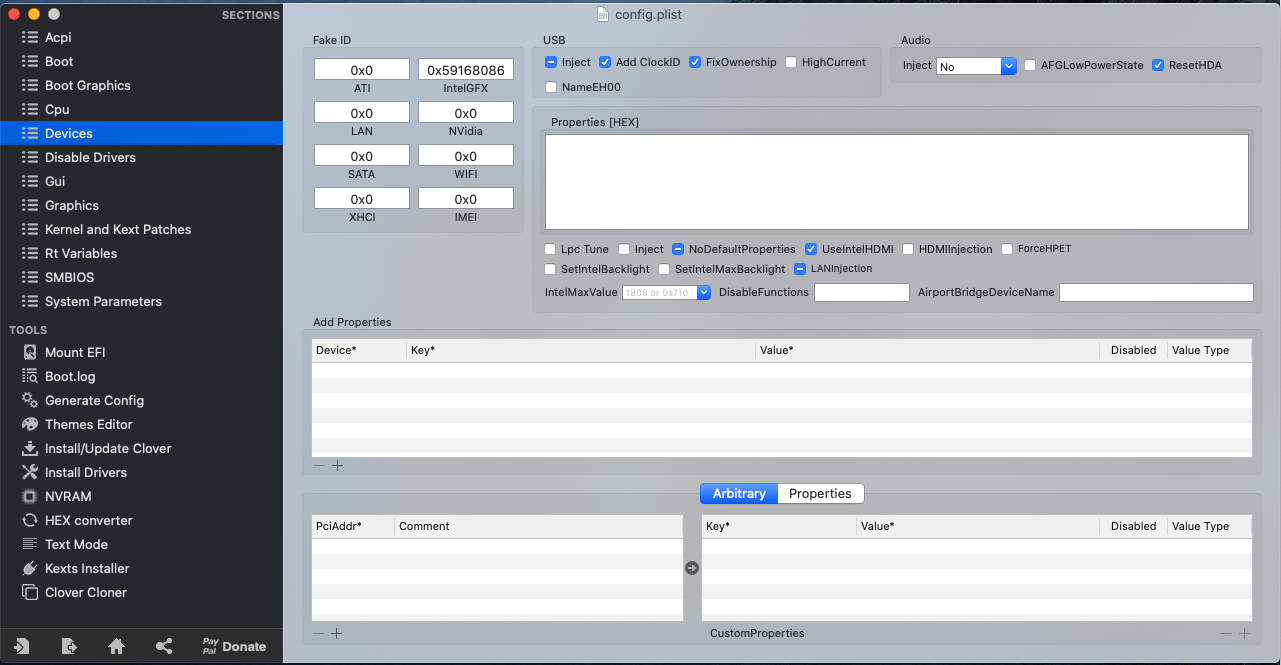Click the Themes Editor palette icon

pos(29,424)
